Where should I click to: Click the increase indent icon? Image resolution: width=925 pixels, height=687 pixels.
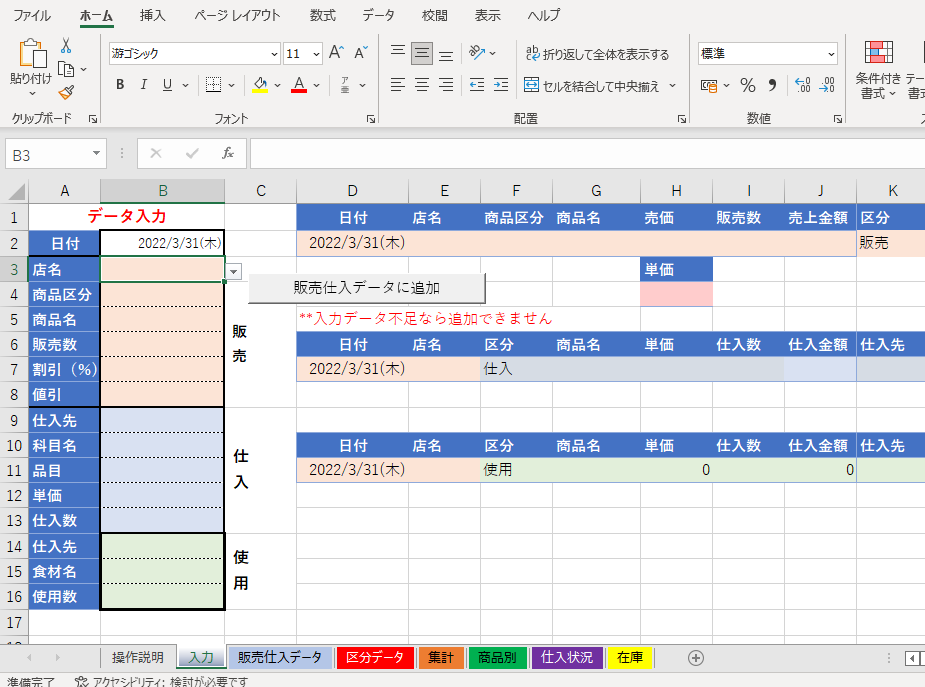tap(501, 86)
